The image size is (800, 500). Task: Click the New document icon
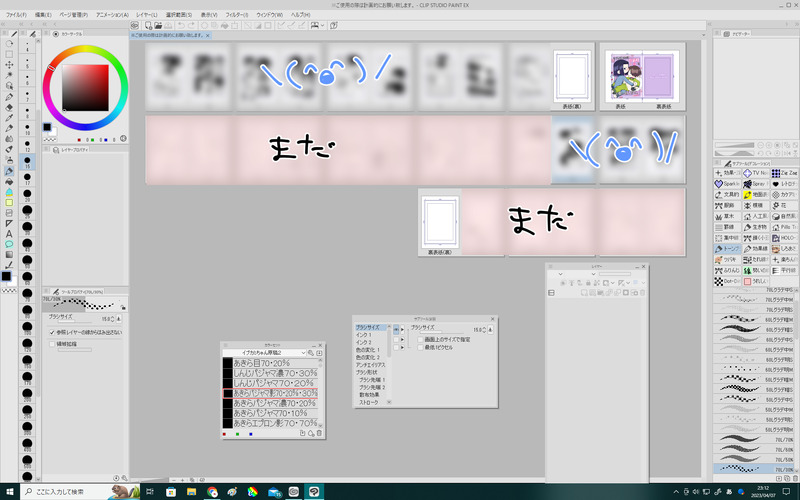(148, 25)
